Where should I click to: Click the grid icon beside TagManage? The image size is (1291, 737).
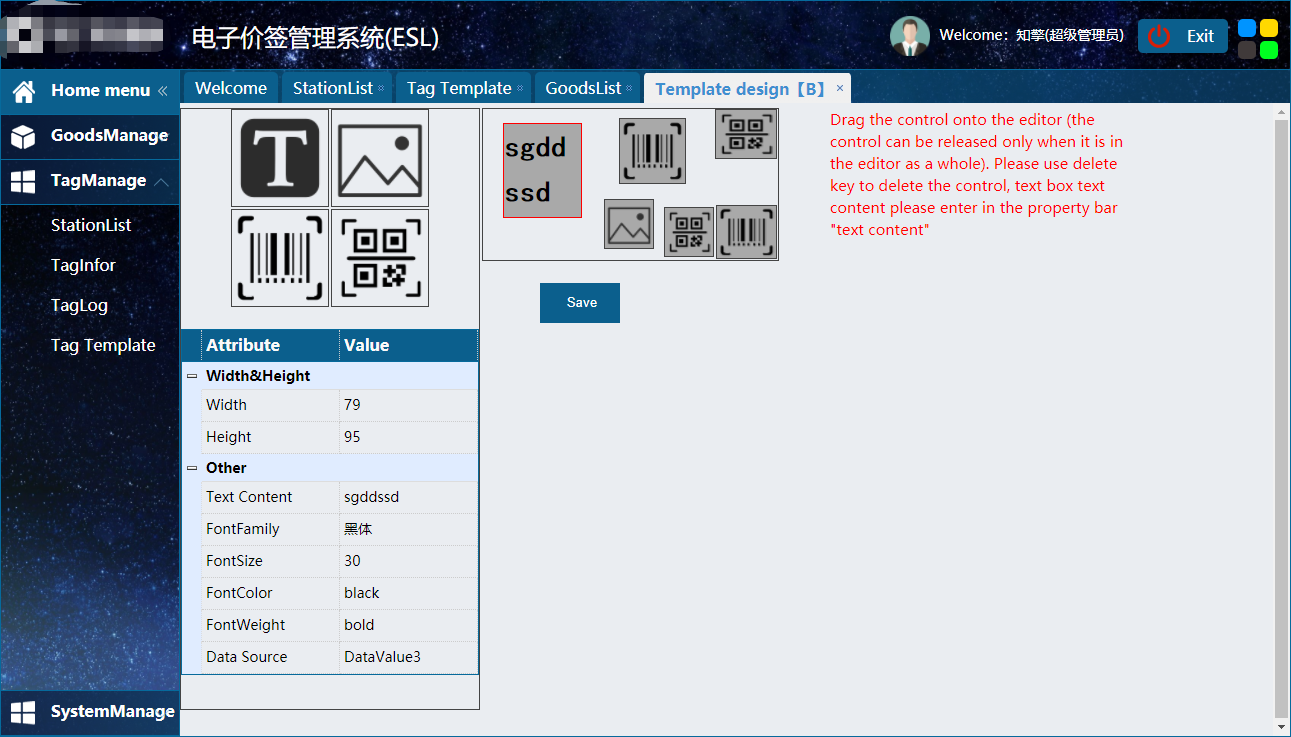pos(23,181)
